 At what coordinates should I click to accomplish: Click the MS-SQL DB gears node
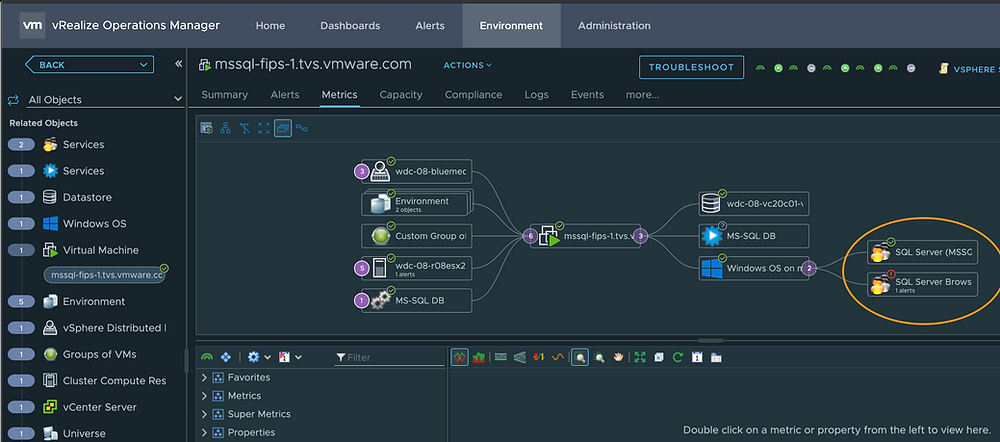(416, 300)
